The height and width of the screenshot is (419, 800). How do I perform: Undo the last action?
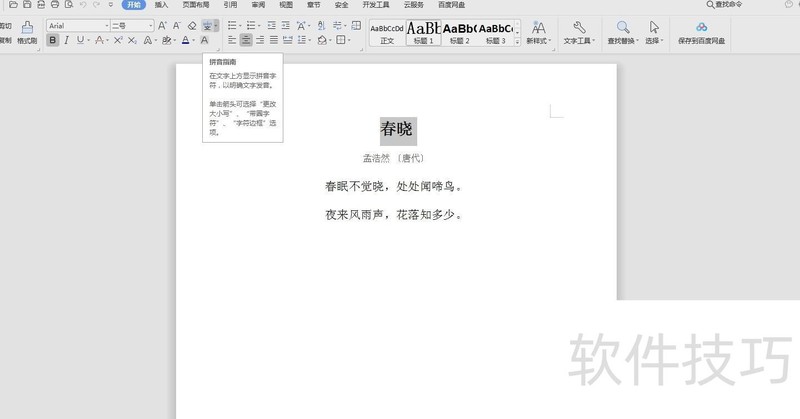(x=83, y=5)
